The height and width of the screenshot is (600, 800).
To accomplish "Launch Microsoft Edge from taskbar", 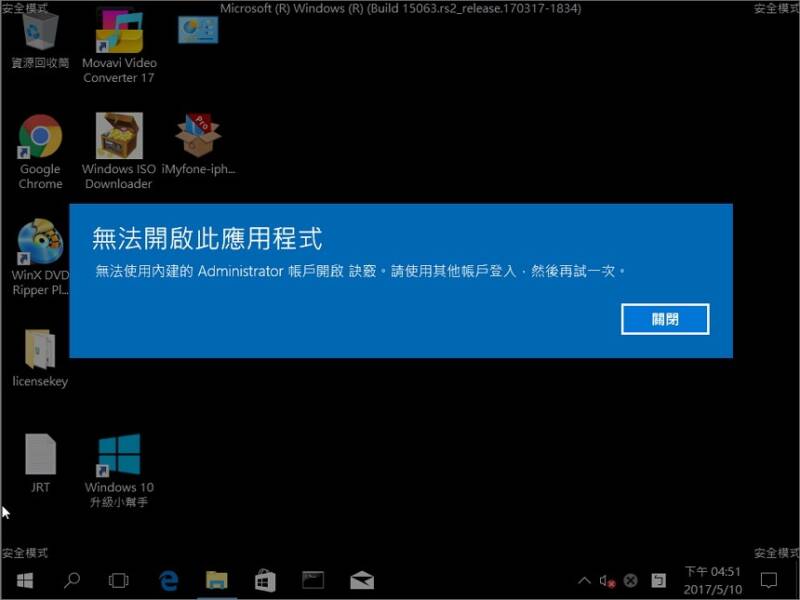I will point(168,581).
